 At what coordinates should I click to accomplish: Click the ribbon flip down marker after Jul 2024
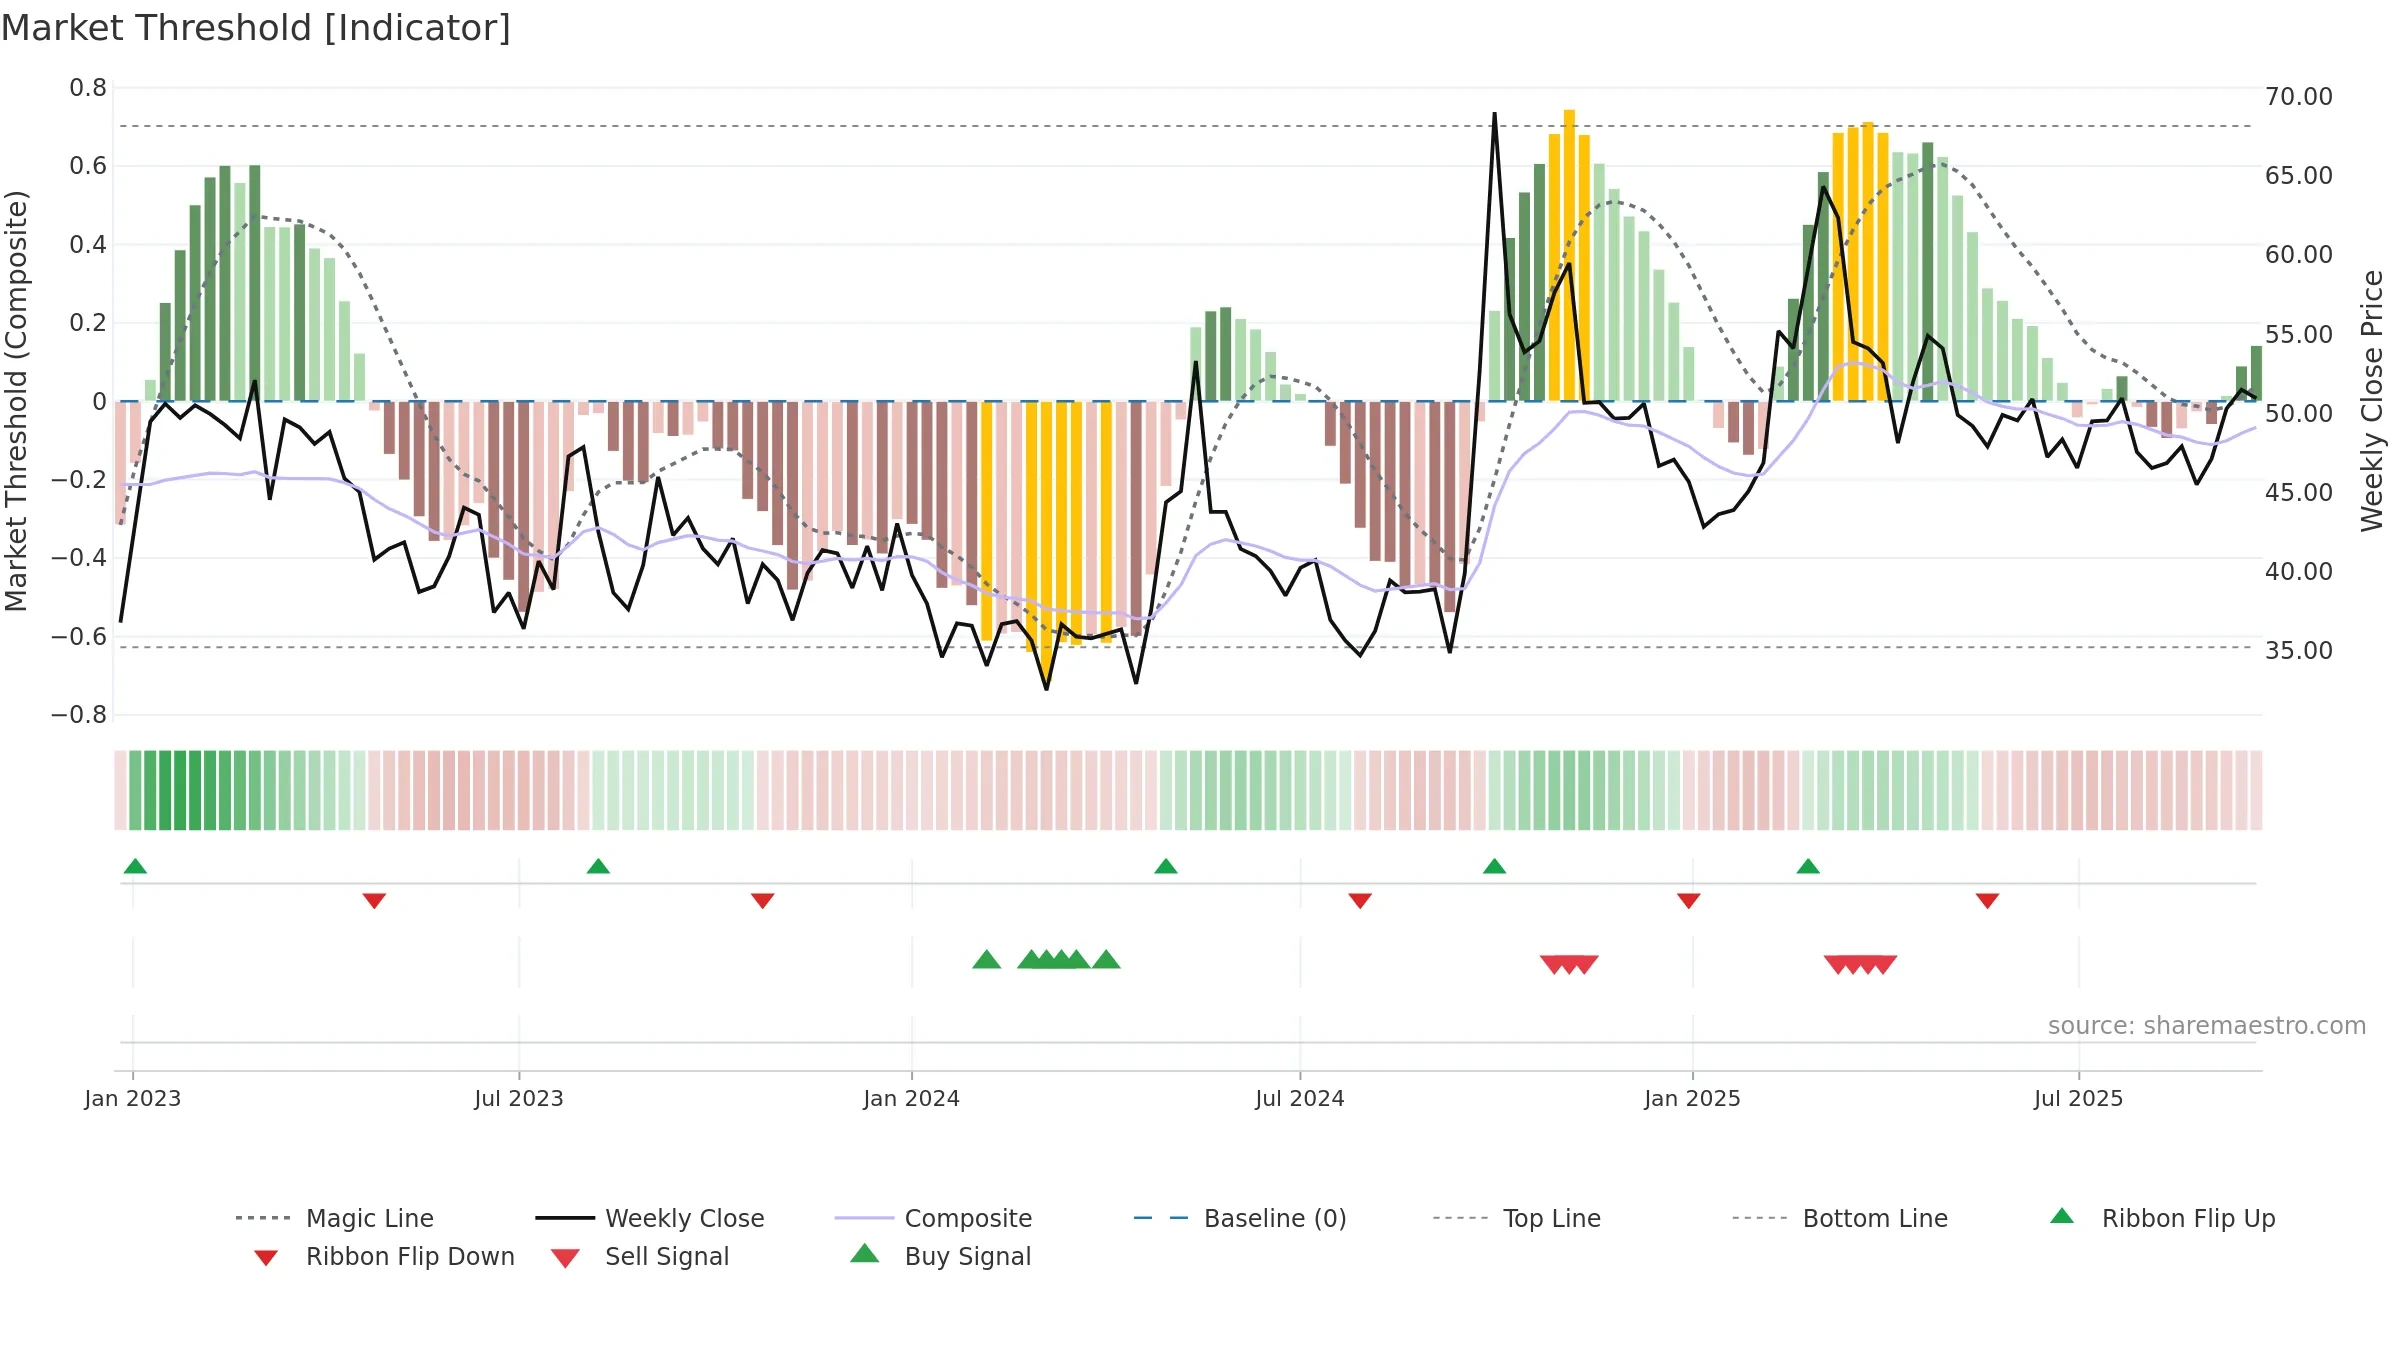click(1360, 901)
